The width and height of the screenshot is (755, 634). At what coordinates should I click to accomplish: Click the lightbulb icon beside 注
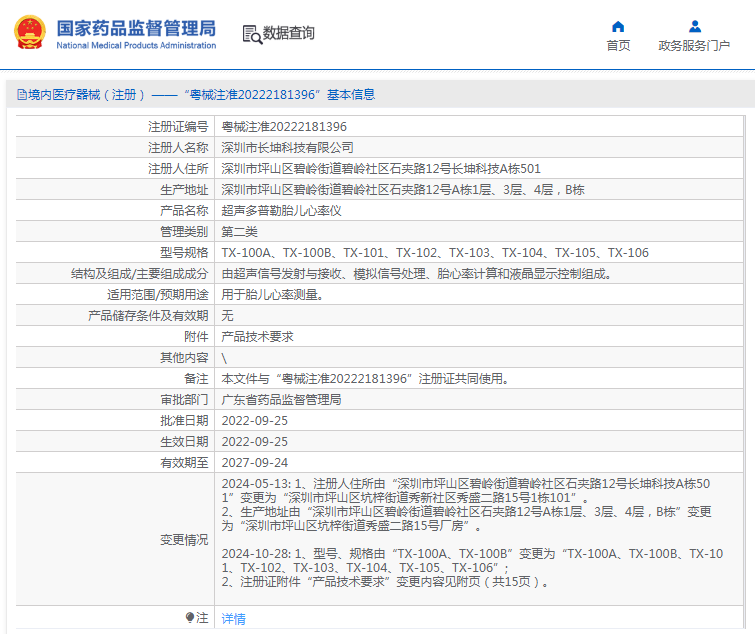pyautogui.click(x=190, y=617)
